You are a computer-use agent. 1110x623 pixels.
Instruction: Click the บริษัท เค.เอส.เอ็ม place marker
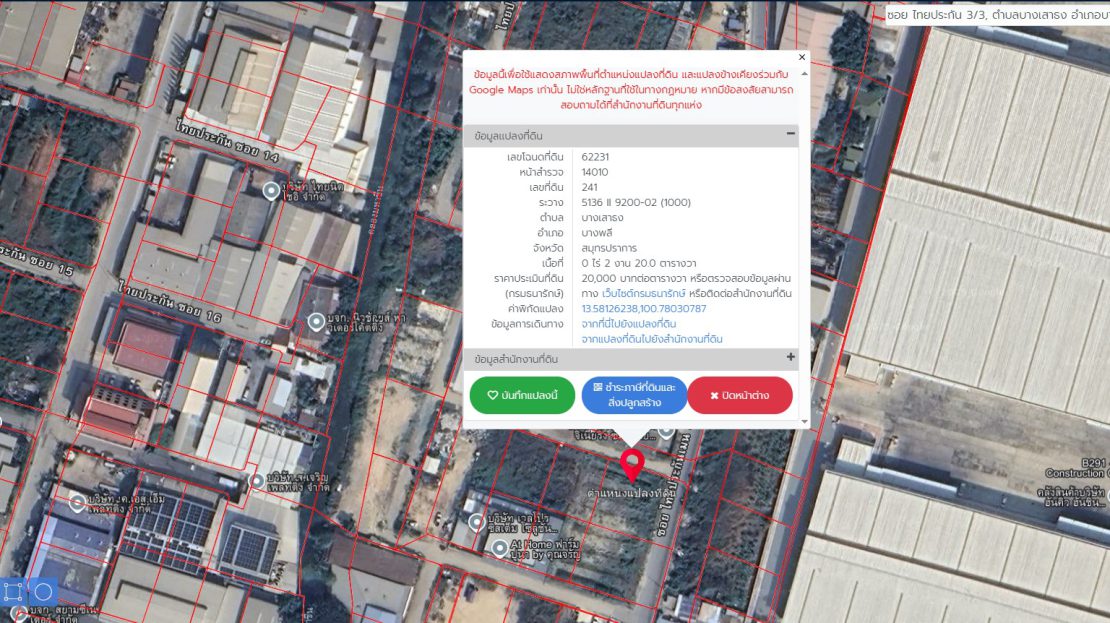point(76,504)
